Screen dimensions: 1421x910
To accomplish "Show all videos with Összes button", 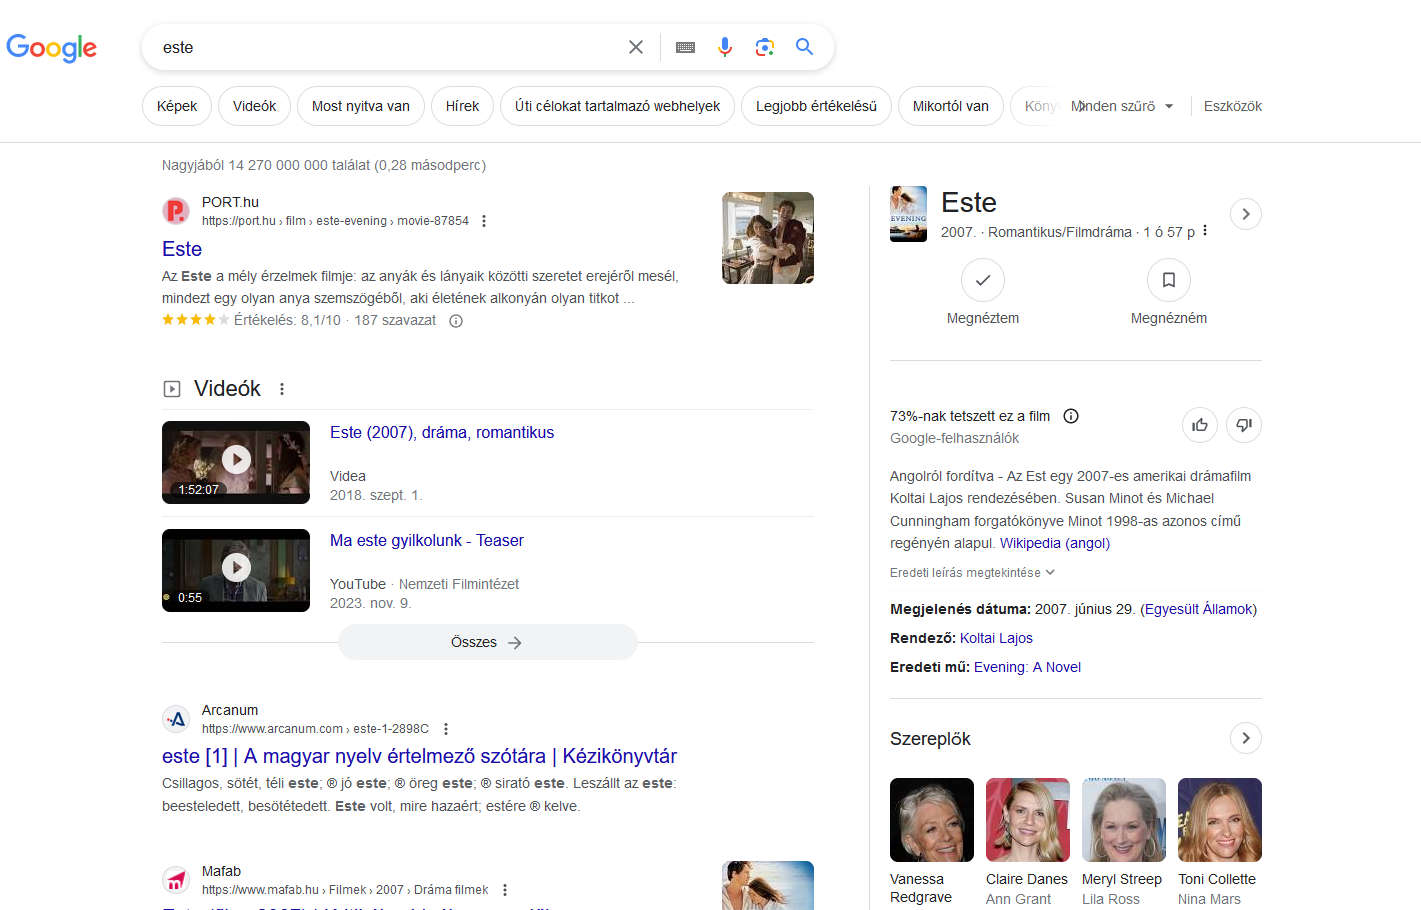I will [x=488, y=642].
